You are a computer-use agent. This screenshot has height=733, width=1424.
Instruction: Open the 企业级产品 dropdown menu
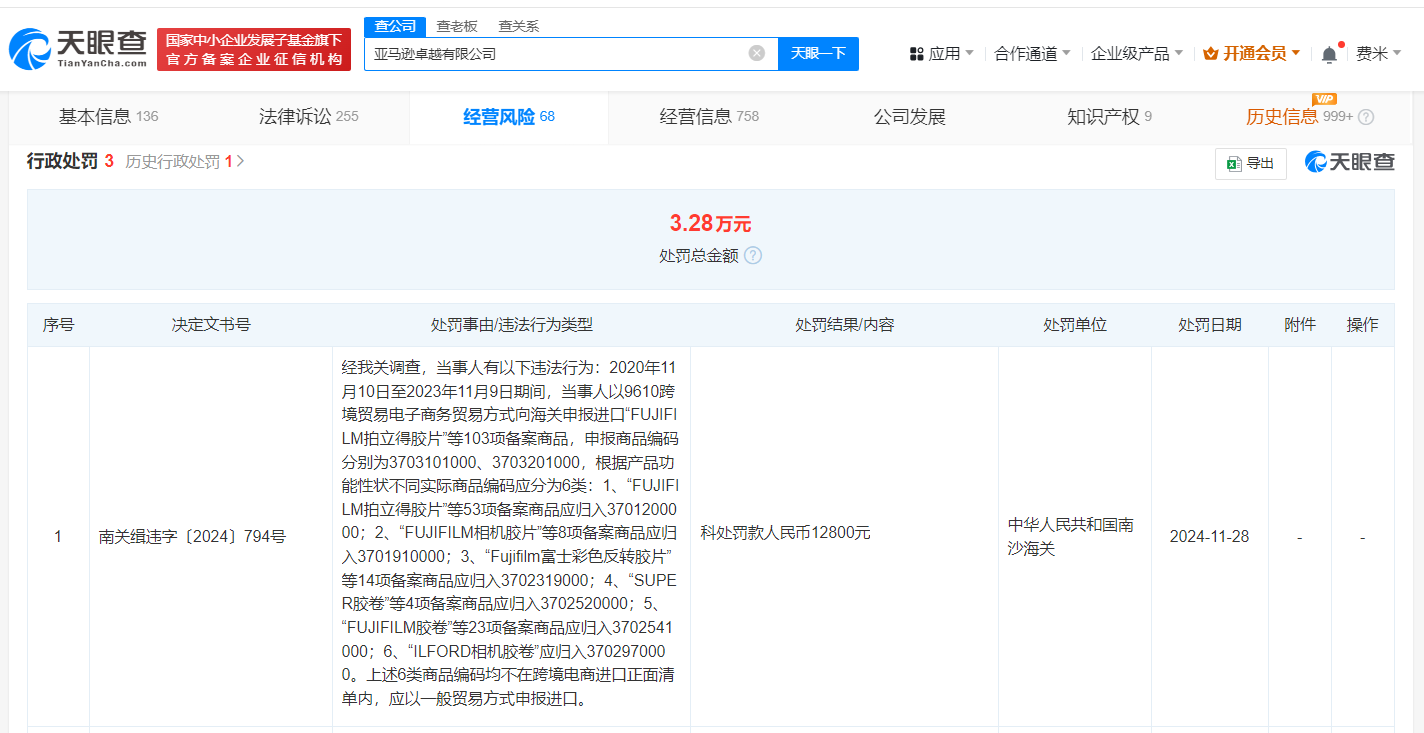tap(1136, 54)
